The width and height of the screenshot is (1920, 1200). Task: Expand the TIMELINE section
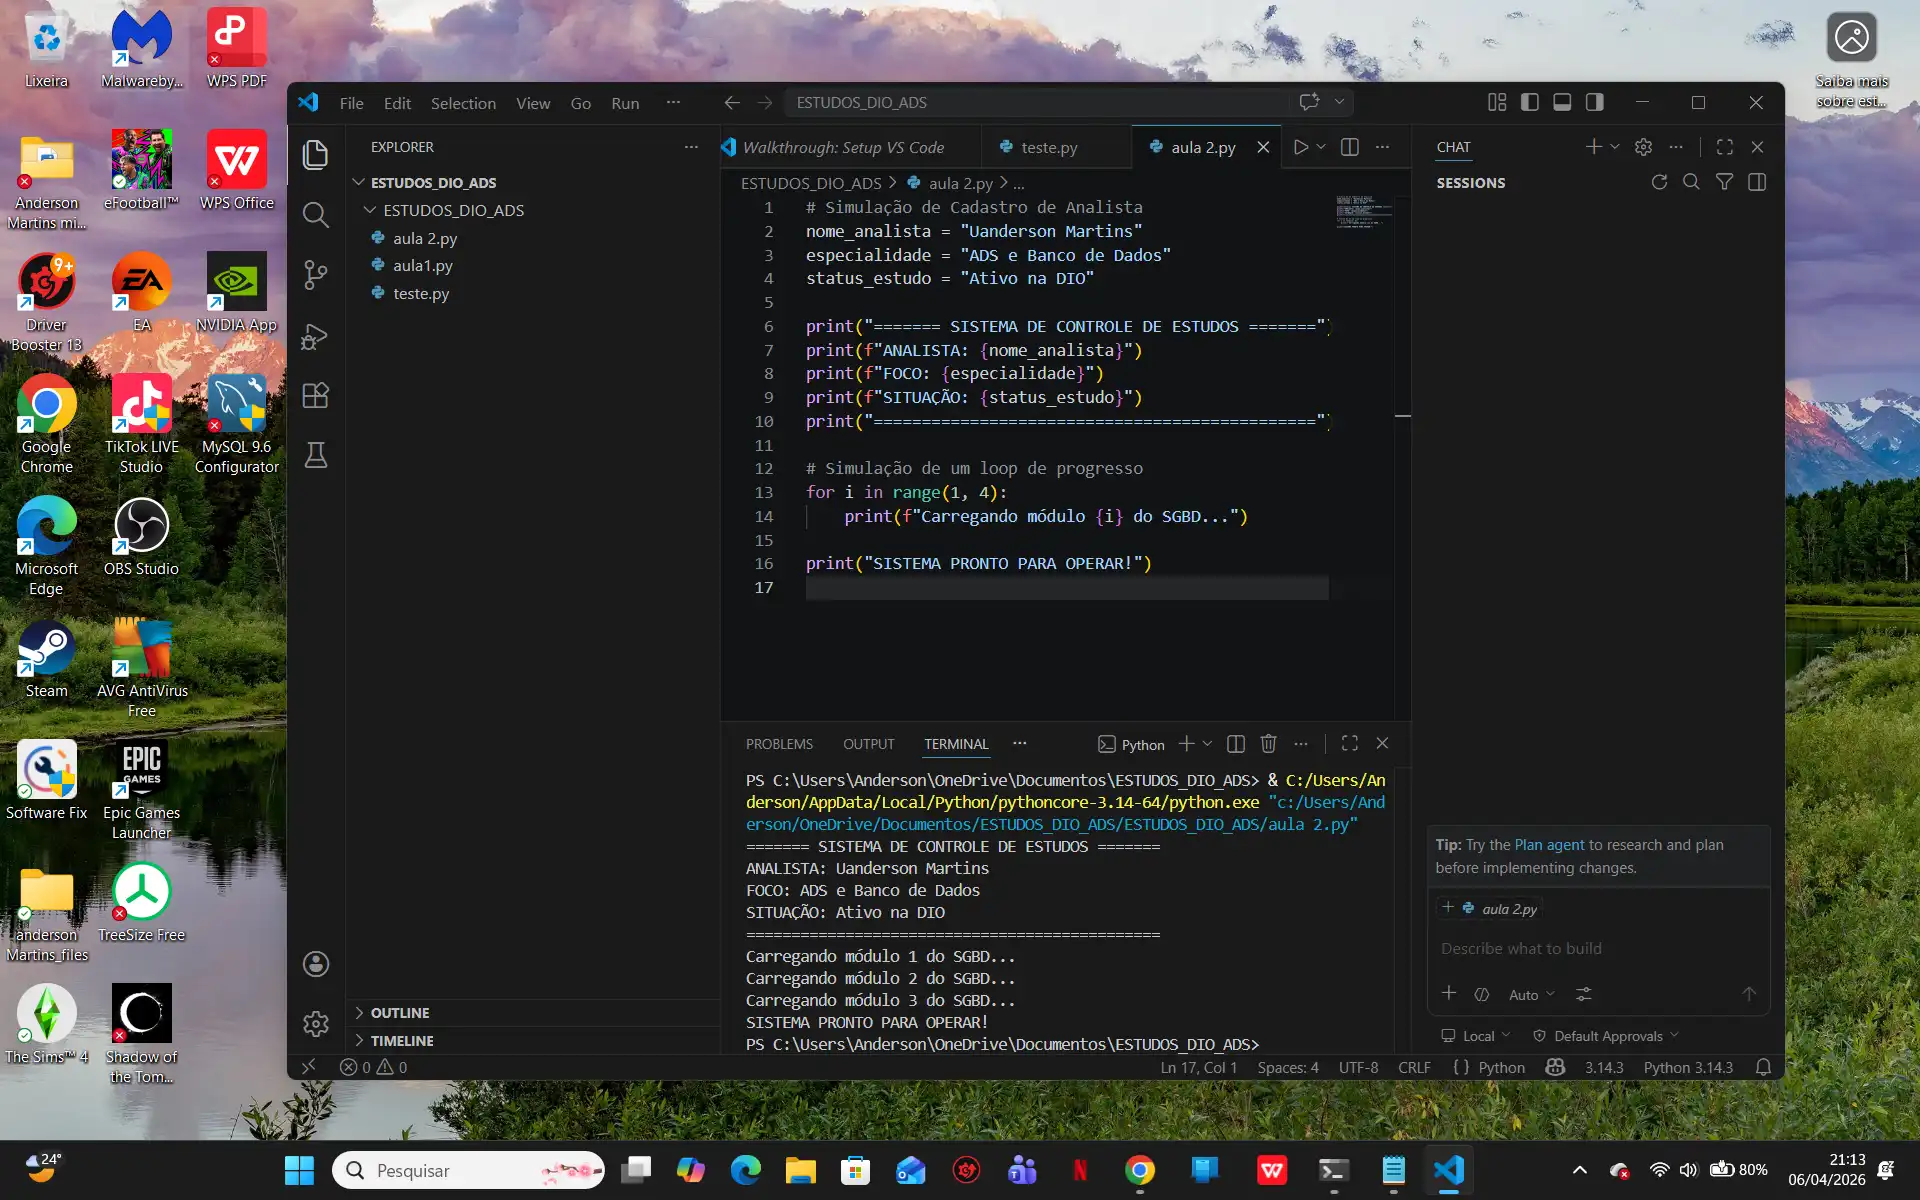click(x=402, y=1041)
